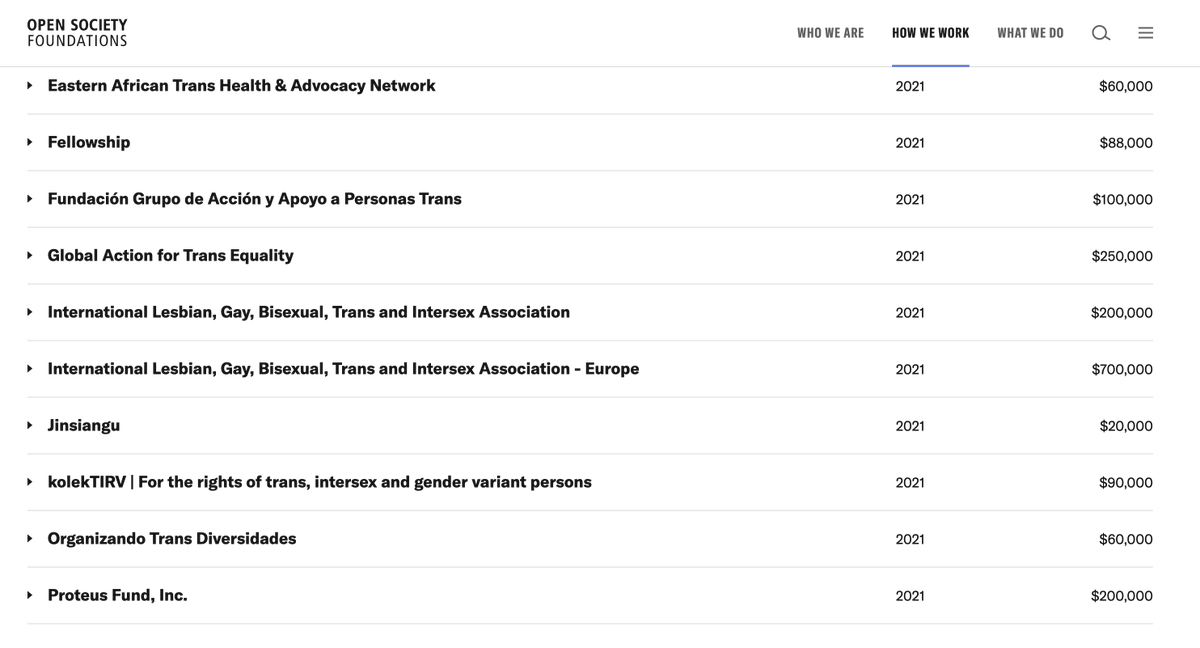1200x648 pixels.
Task: Expand the Jinsiangu row disclosure triangle
Action: (30, 426)
